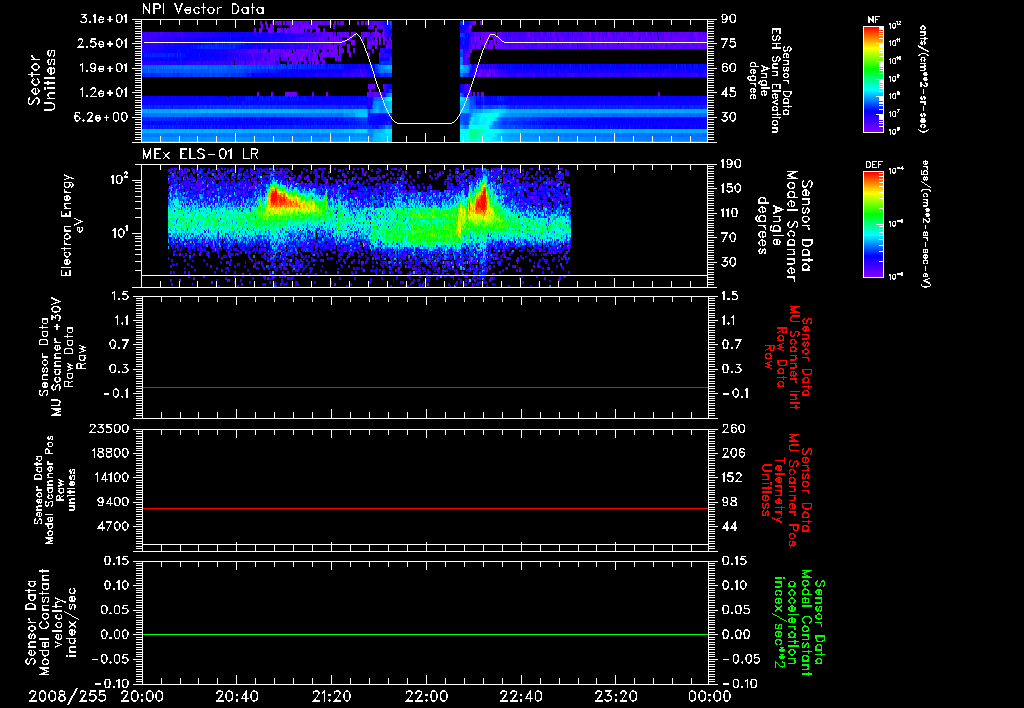
Task: Click the '2008/255' date label
Action: 67,696
